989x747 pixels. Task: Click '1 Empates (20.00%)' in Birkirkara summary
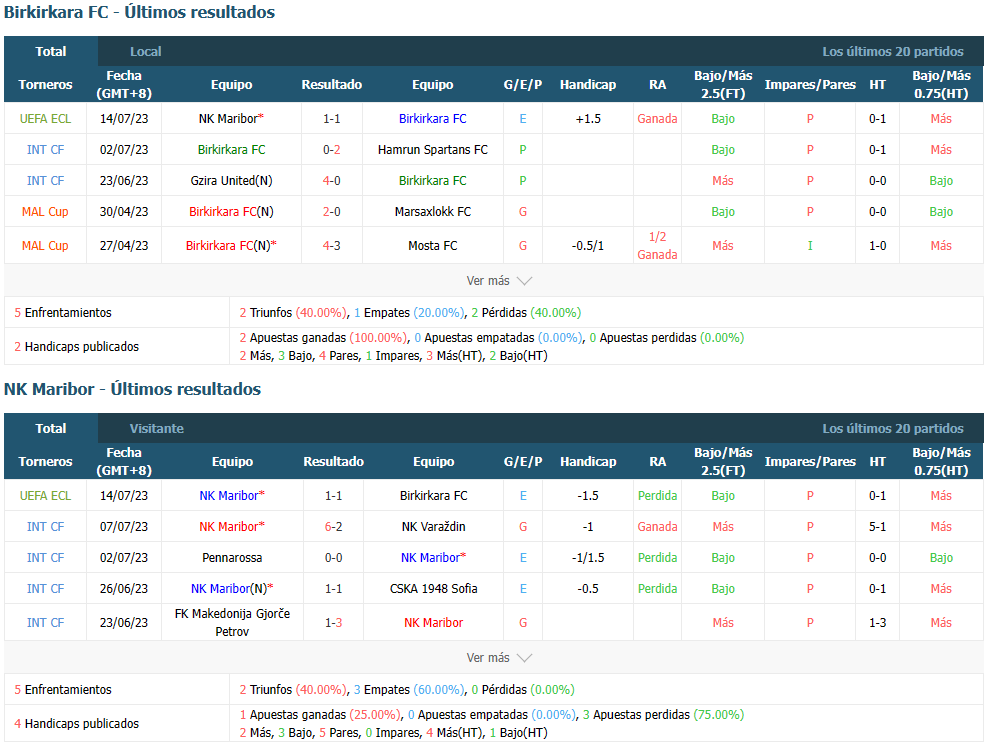click(409, 312)
